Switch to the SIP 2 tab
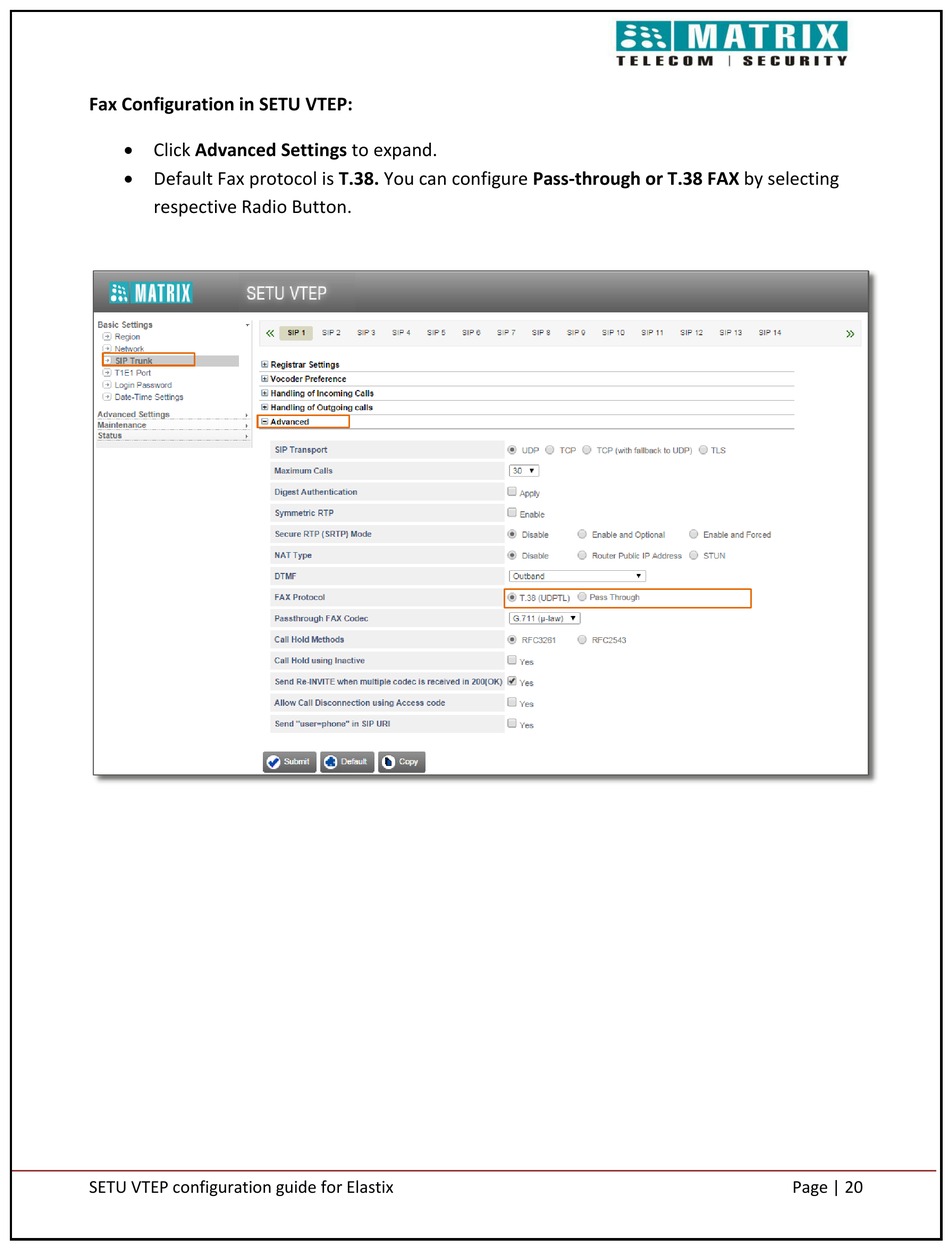 coord(331,333)
